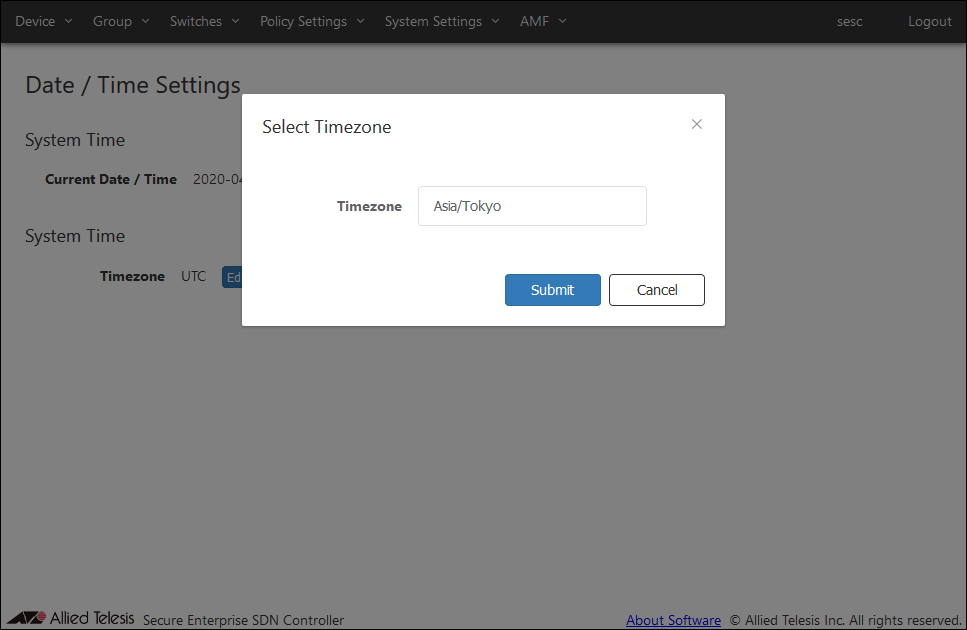Expand the AMF menu chevron

(562, 21)
